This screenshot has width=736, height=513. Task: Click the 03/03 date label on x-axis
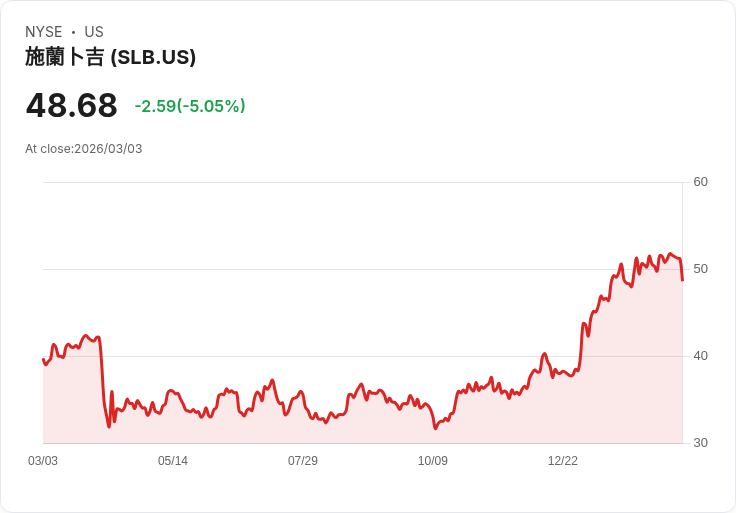(x=43, y=461)
